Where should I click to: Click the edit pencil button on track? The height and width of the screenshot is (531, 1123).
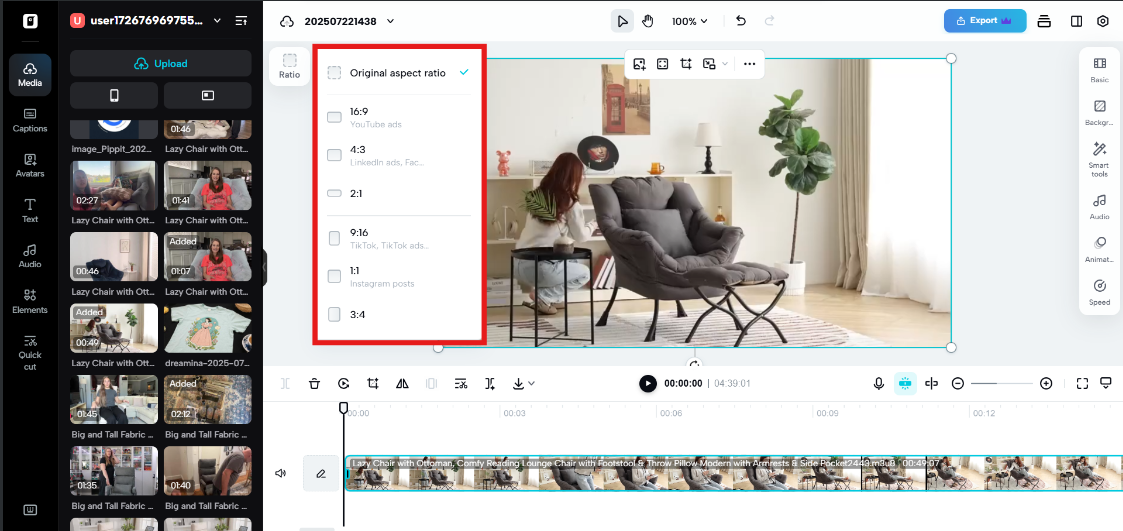(x=321, y=473)
